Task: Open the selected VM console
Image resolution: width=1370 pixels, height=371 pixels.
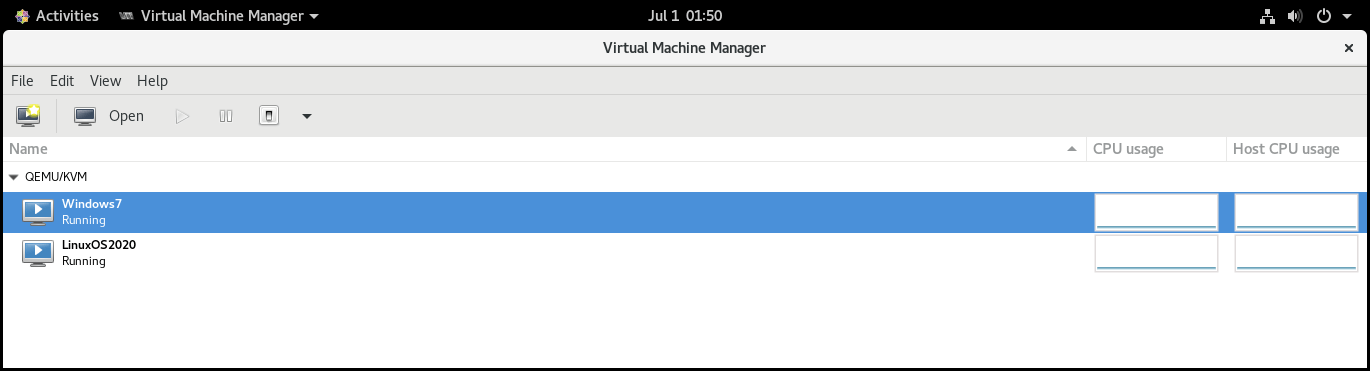Action: 110,116
